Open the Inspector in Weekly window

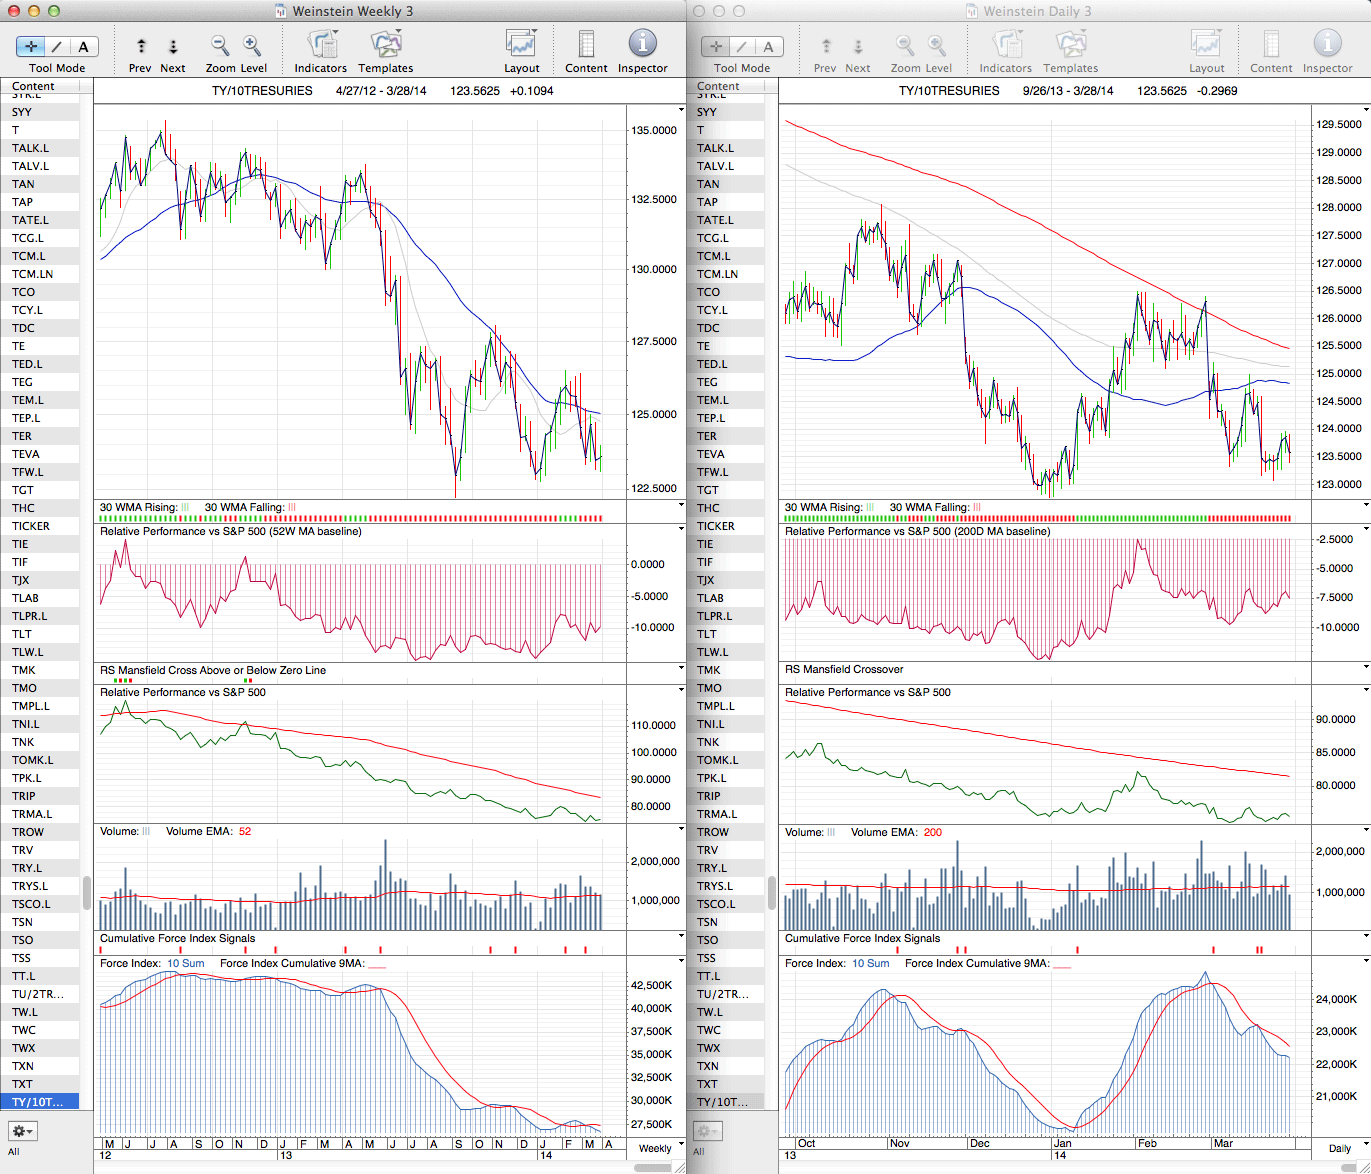click(x=642, y=45)
